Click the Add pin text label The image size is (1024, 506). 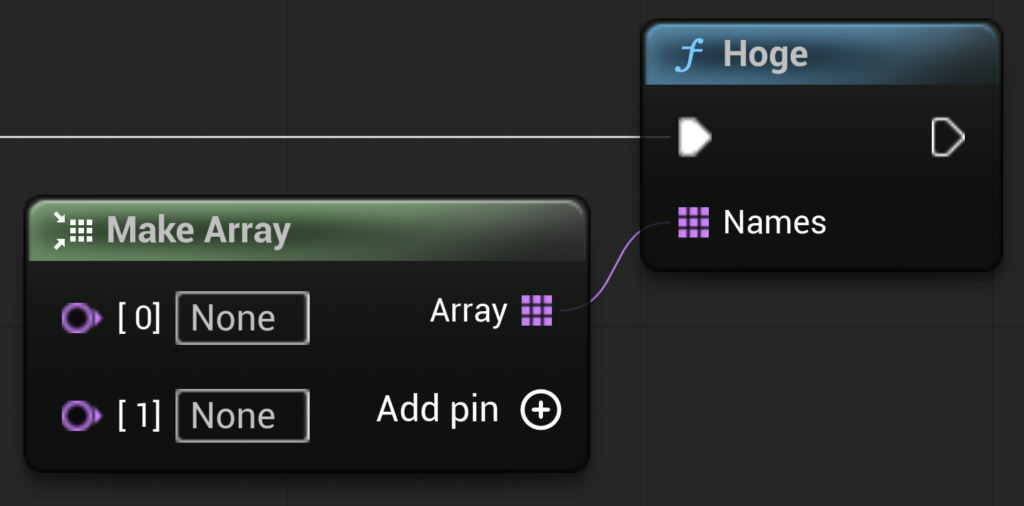[x=438, y=411]
